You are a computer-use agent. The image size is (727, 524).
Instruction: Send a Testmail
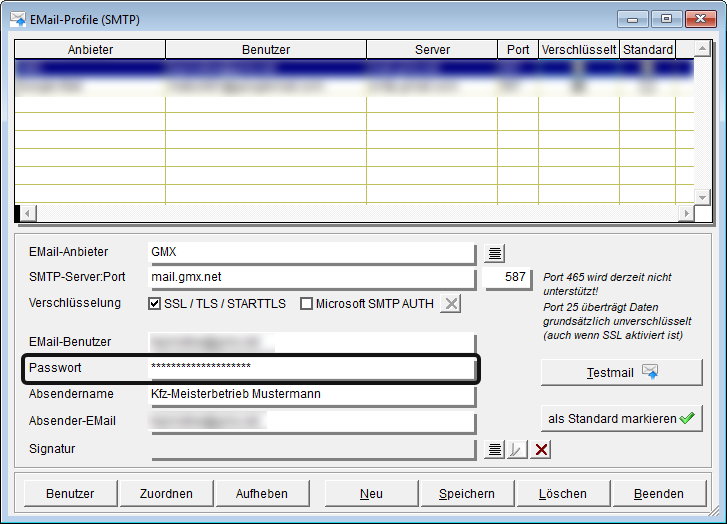point(622,372)
